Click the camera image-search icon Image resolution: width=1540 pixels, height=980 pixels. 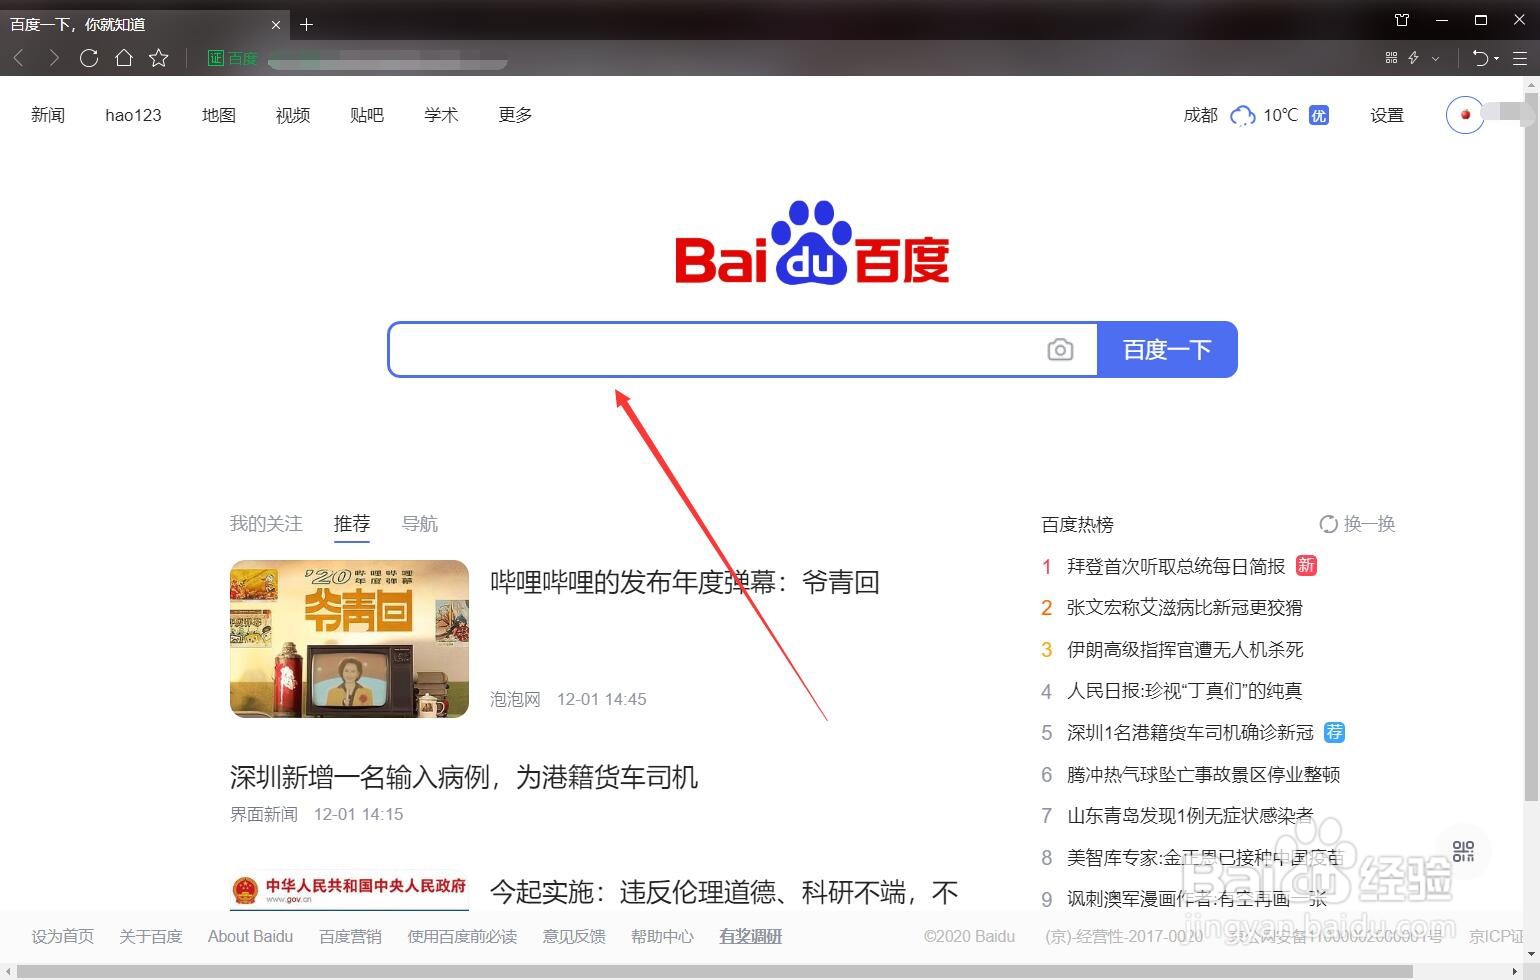1060,350
